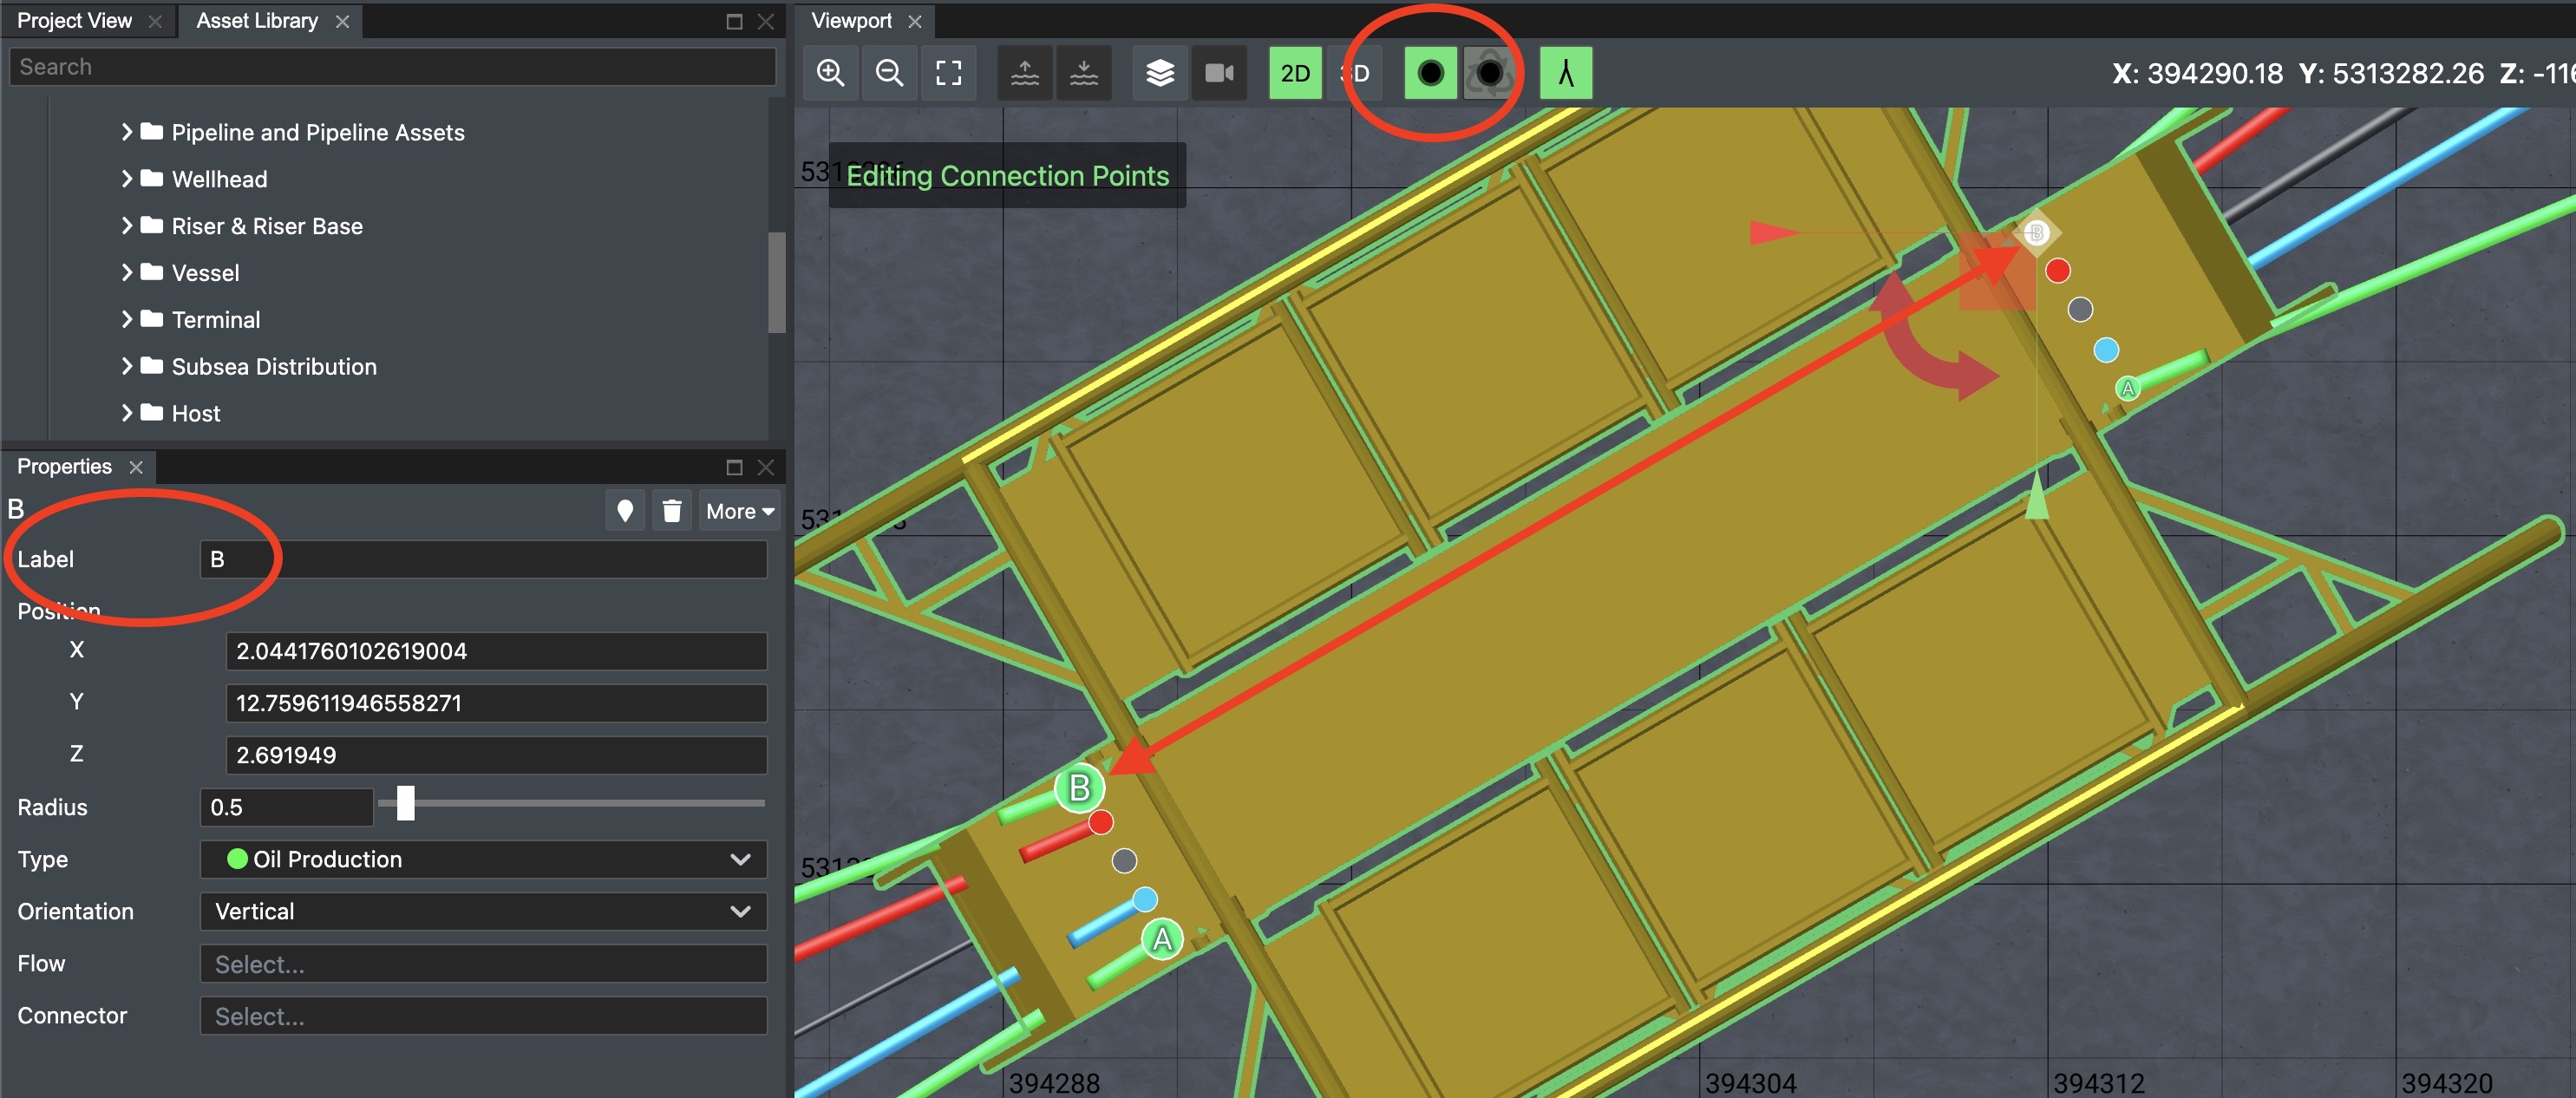Image resolution: width=2576 pixels, height=1098 pixels.
Task: Click the Radius value field
Action: pos(287,807)
